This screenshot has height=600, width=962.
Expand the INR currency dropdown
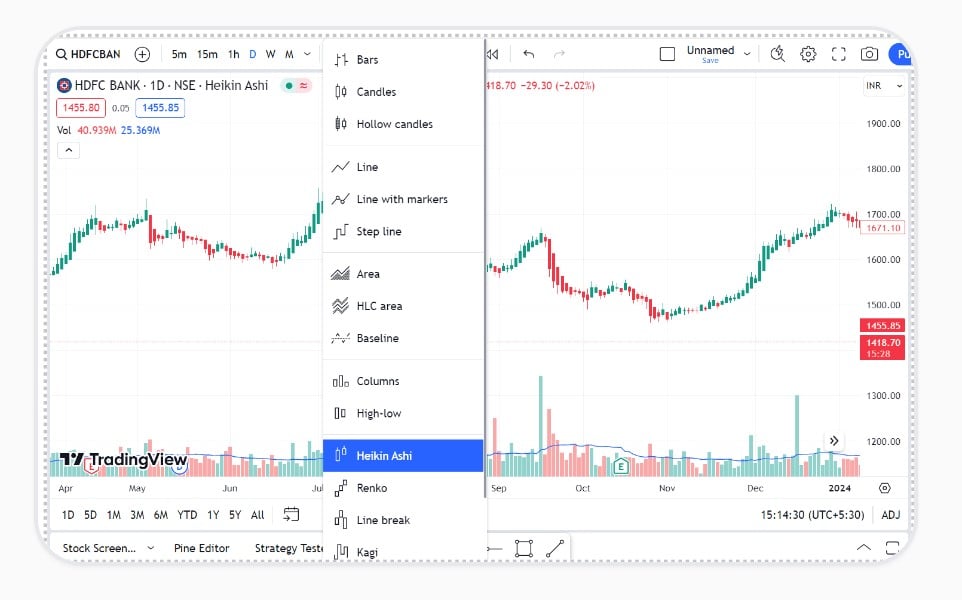coord(884,86)
